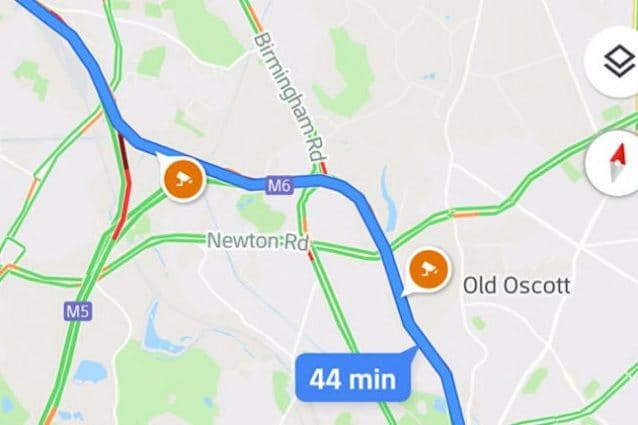Tap the M6 motorway shield
The image size is (638, 425).
tap(280, 186)
